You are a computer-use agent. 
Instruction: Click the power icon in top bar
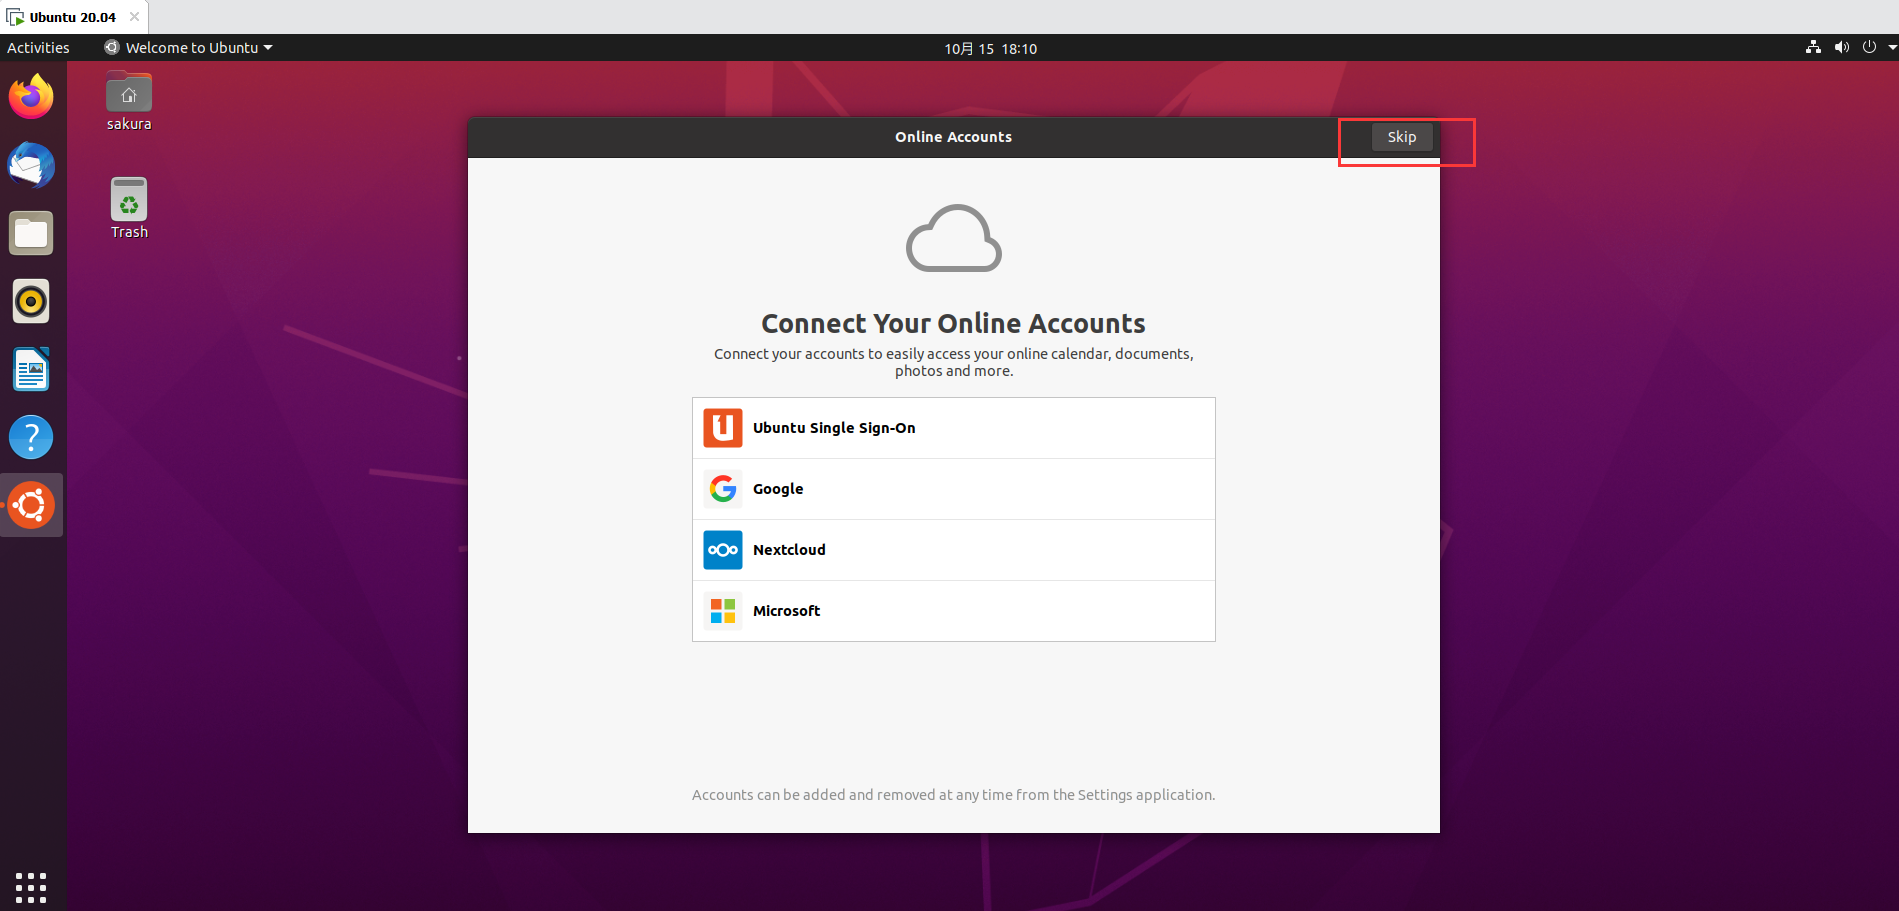point(1869,47)
